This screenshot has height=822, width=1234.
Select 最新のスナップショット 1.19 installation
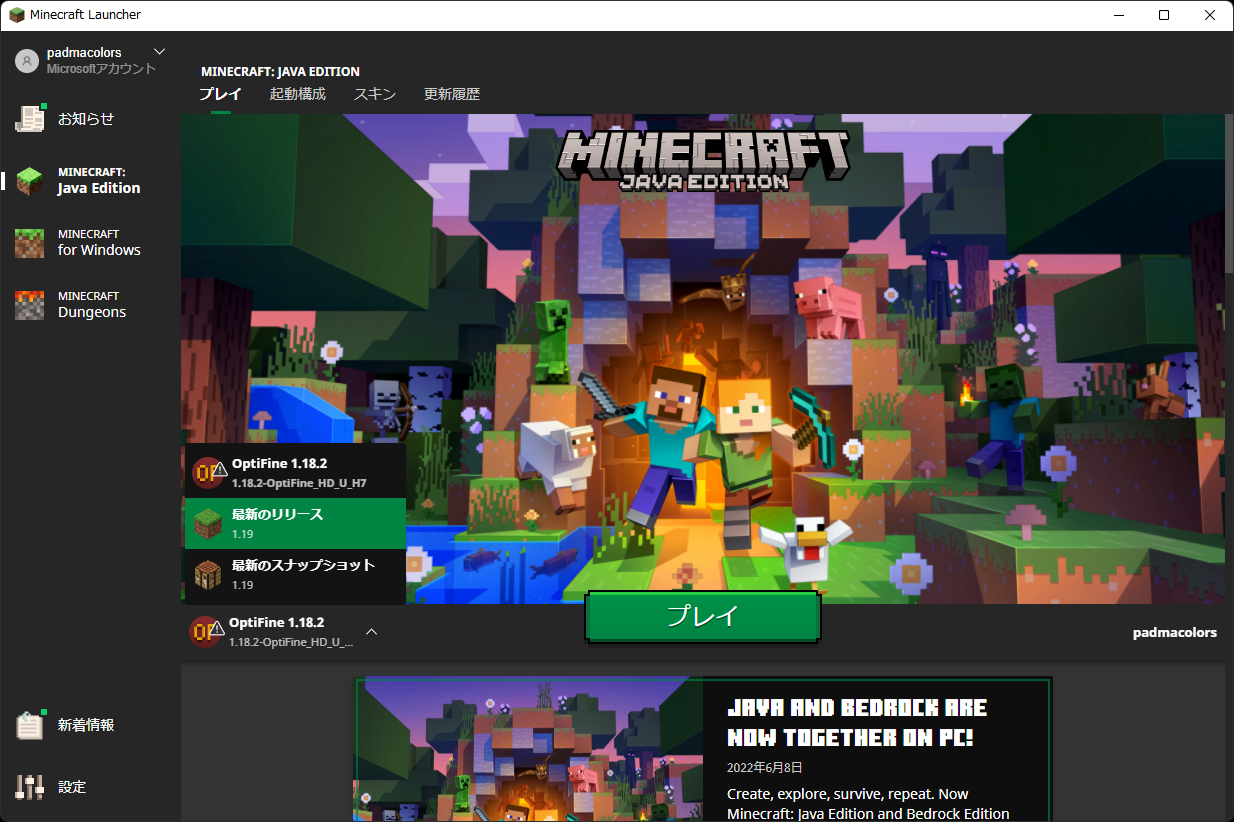tap(295, 574)
